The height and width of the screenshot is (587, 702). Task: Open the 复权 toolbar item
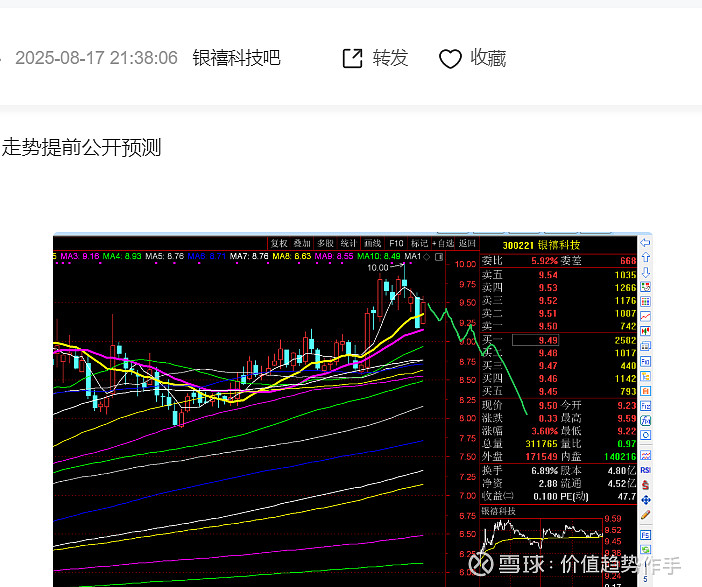point(279,244)
